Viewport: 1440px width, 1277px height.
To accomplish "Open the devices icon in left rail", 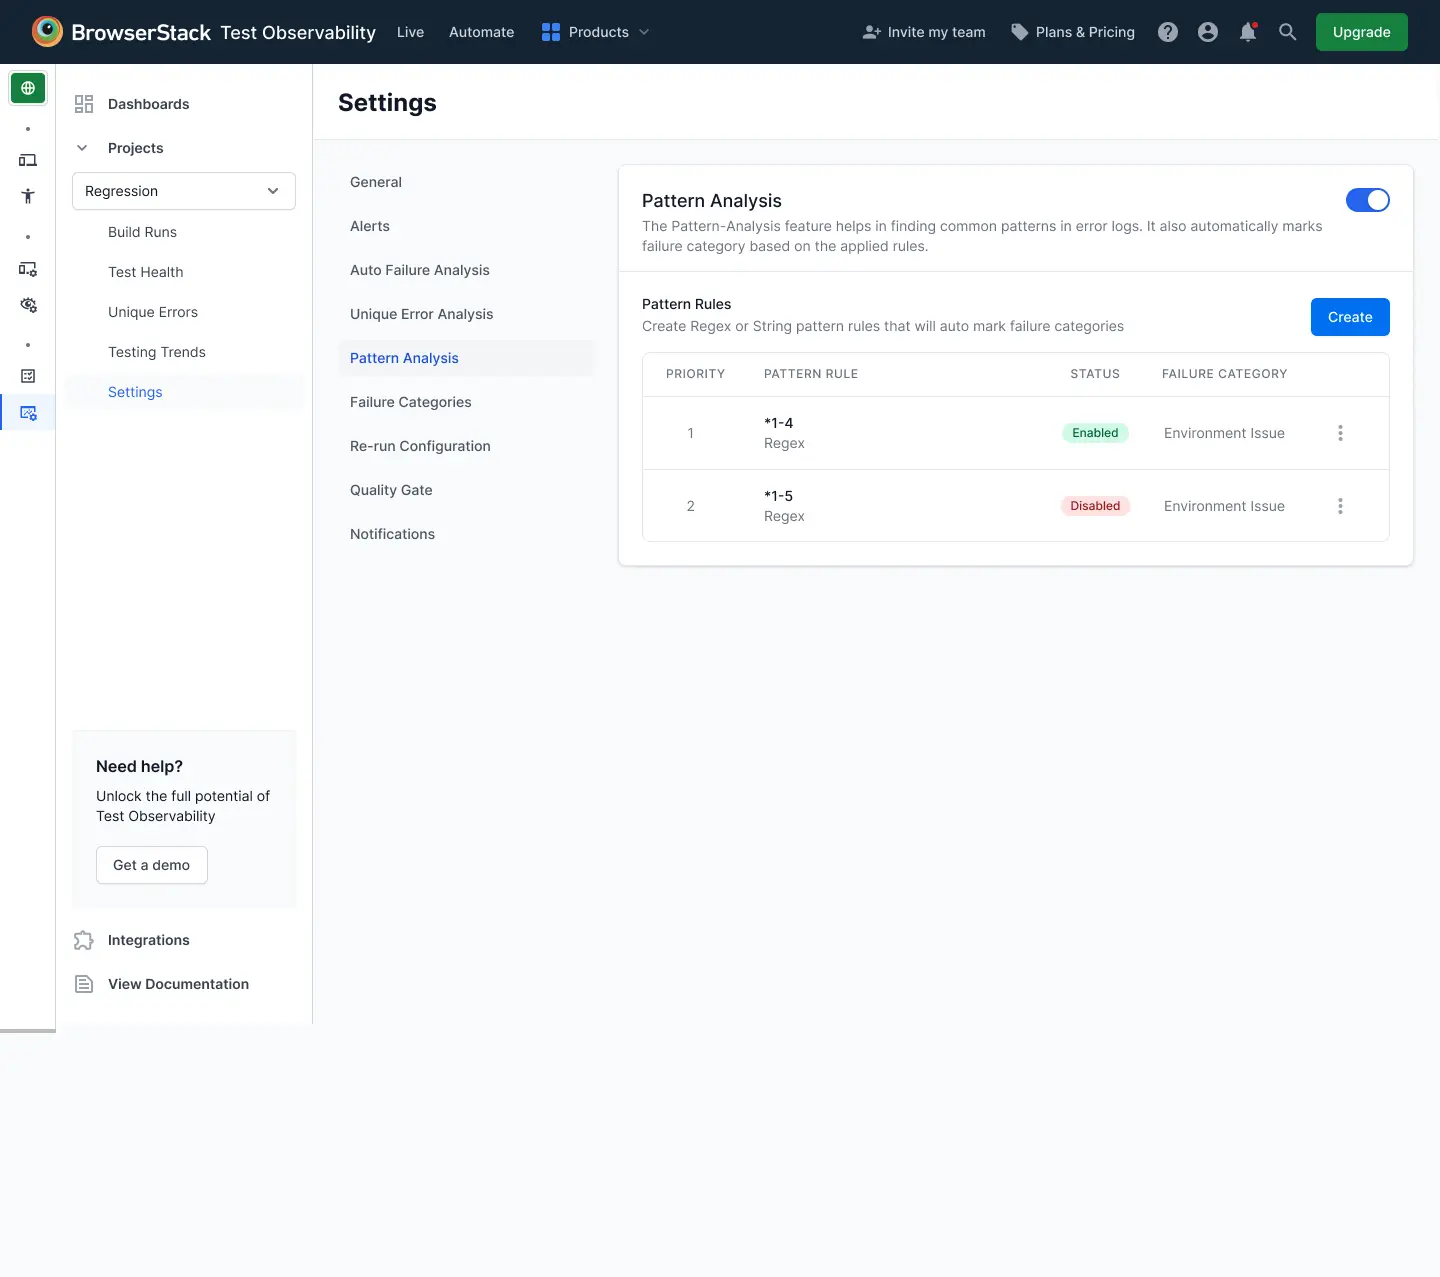I will pyautogui.click(x=28, y=160).
